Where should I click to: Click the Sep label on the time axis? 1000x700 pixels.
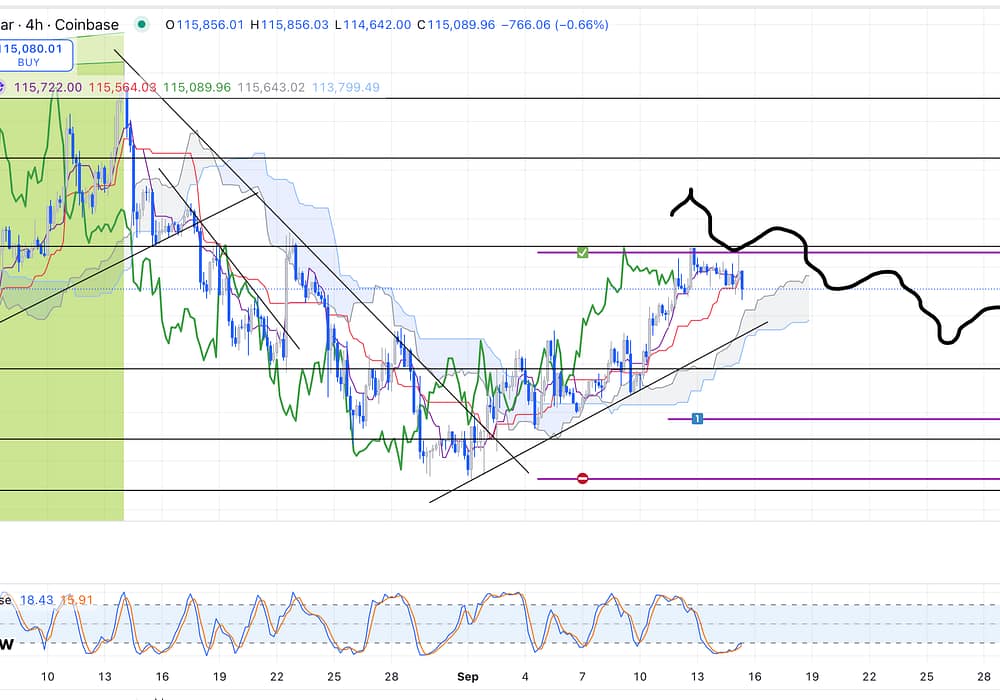coord(467,677)
